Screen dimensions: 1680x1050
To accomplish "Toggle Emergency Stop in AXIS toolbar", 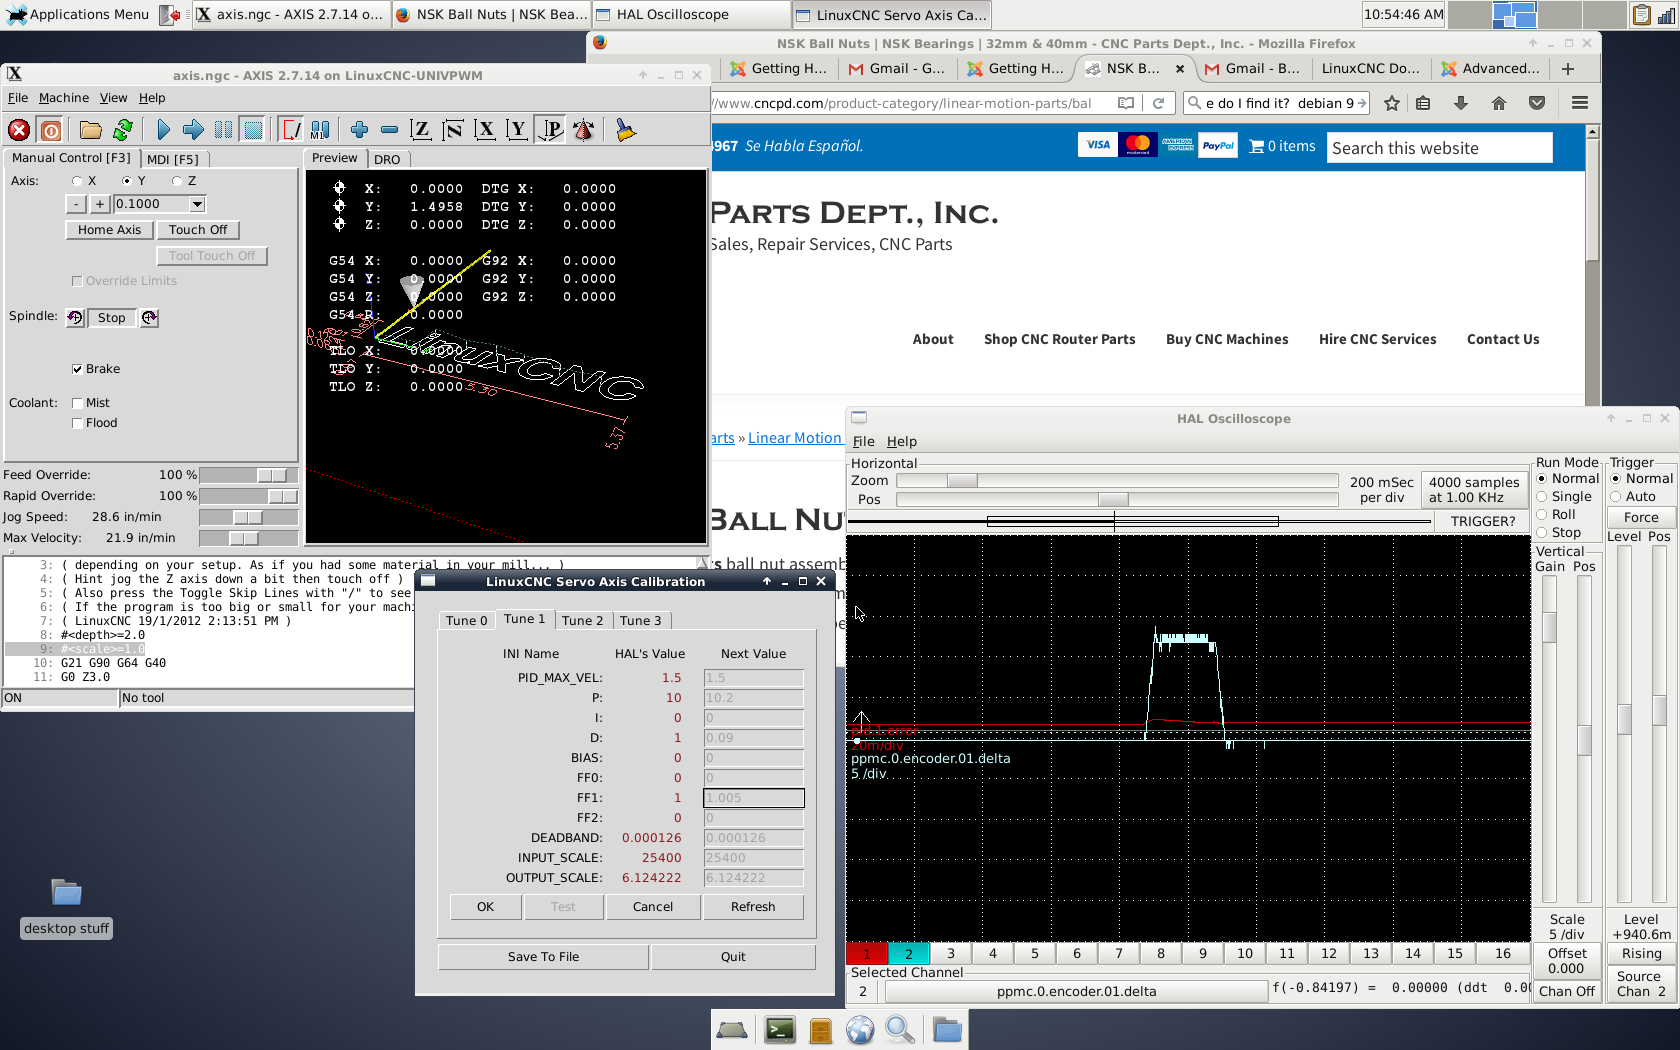I will pos(19,130).
